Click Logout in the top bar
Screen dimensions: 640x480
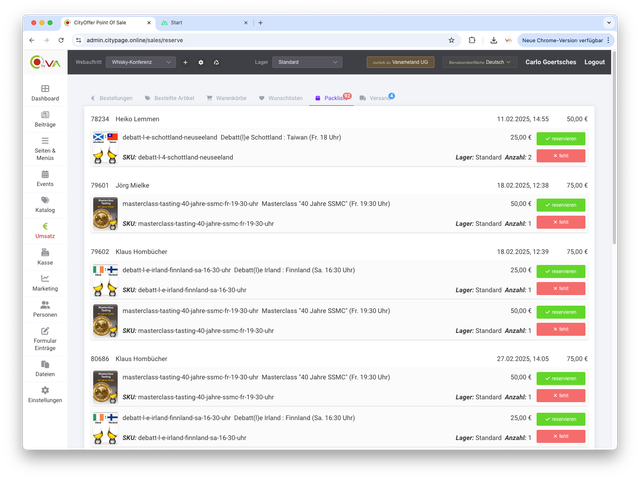(x=594, y=62)
